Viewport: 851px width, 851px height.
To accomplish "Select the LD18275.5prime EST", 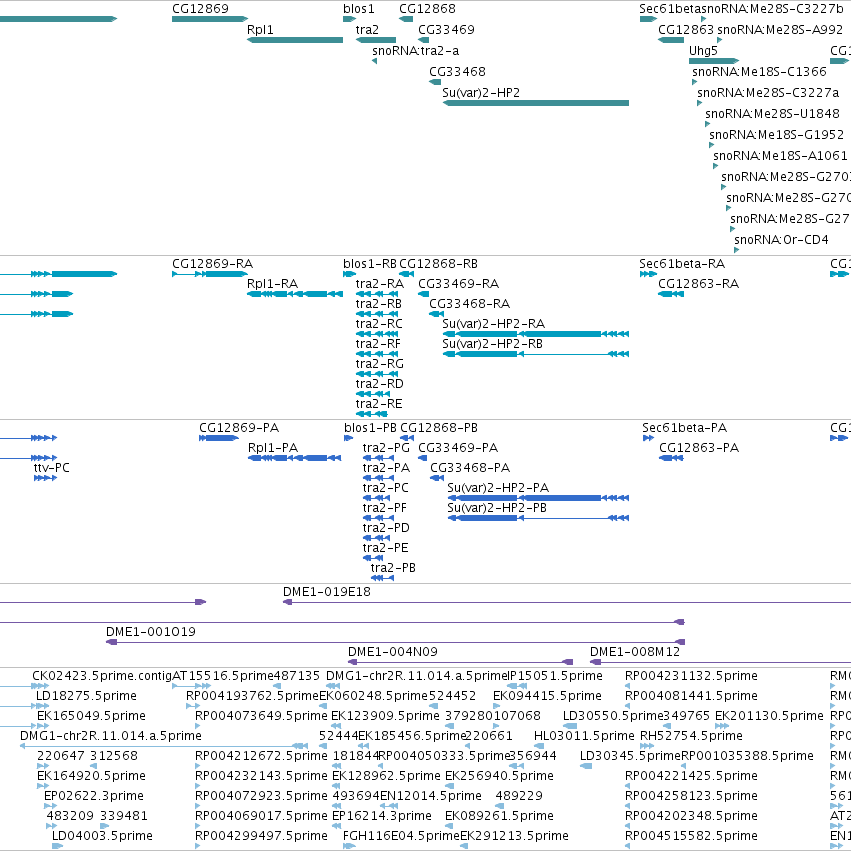I will pos(24,706).
